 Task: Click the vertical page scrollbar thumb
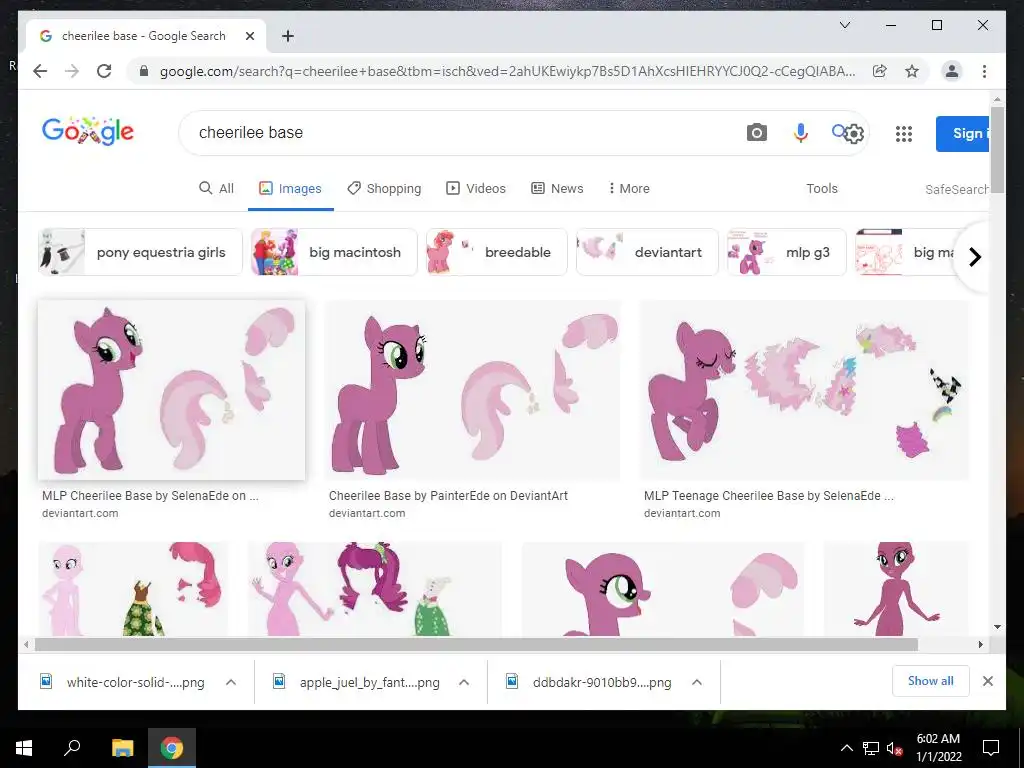click(997, 149)
